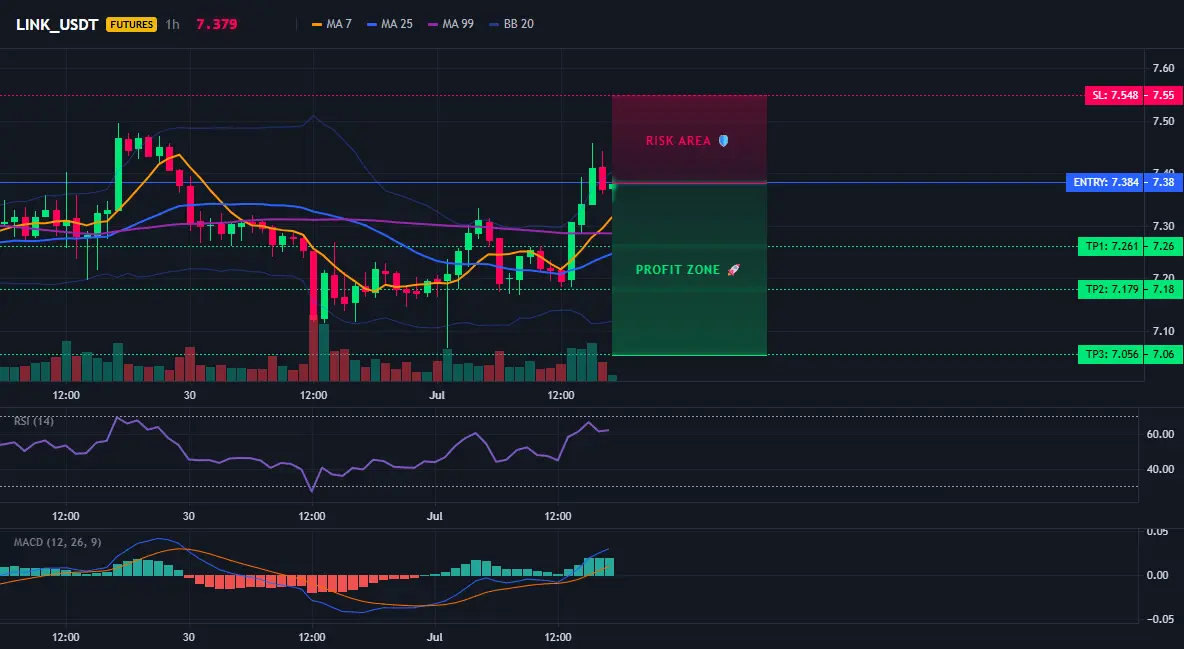
Task: Click the current price 7.379
Action: pos(217,24)
